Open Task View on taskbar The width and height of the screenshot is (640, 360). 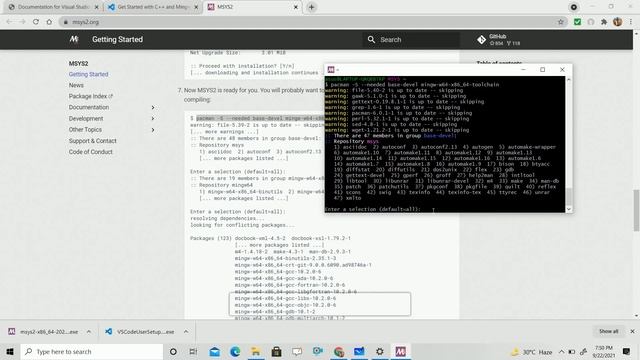click(x=193, y=351)
